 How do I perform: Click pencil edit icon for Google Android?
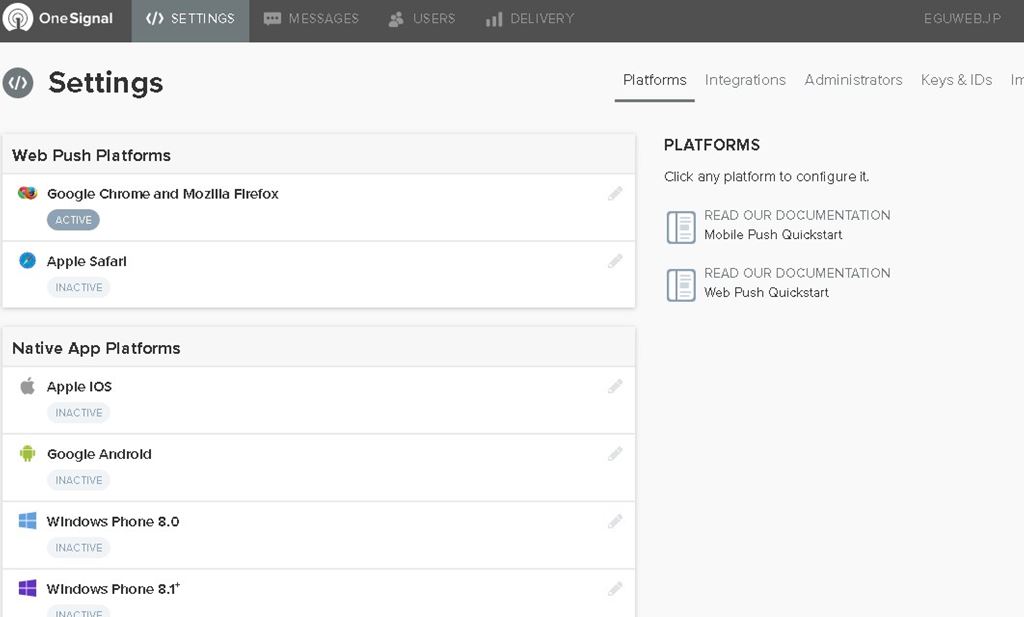(615, 454)
